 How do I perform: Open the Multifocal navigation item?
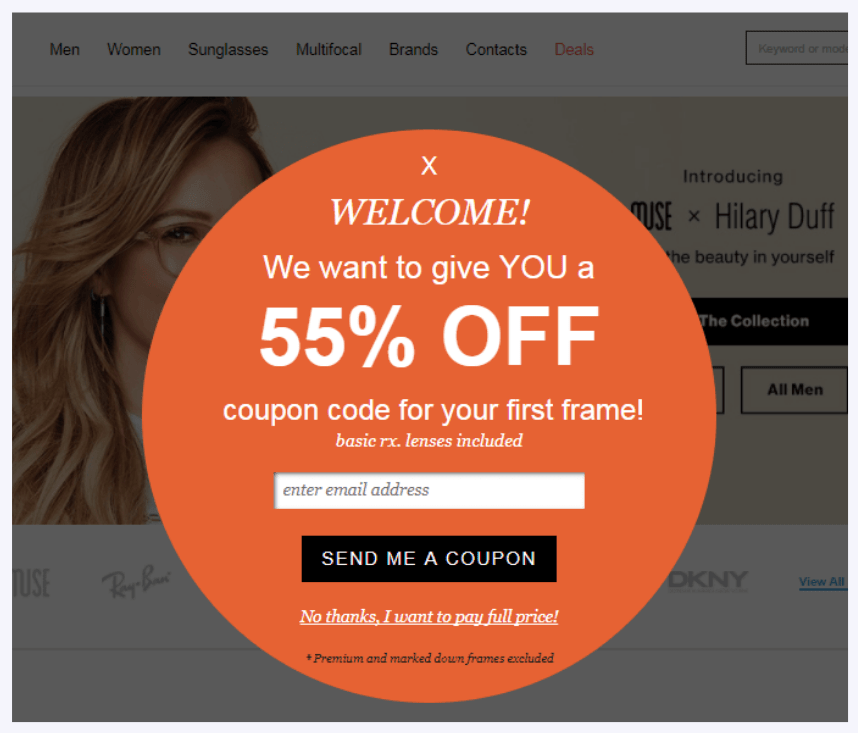coord(329,49)
